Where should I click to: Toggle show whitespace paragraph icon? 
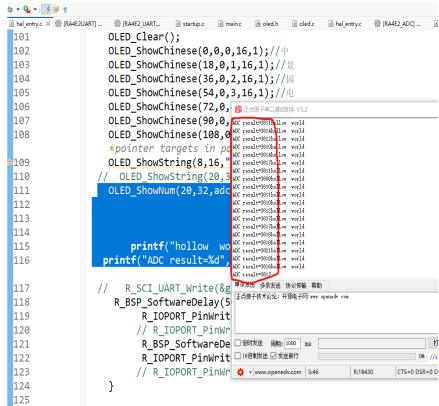click(65, 10)
